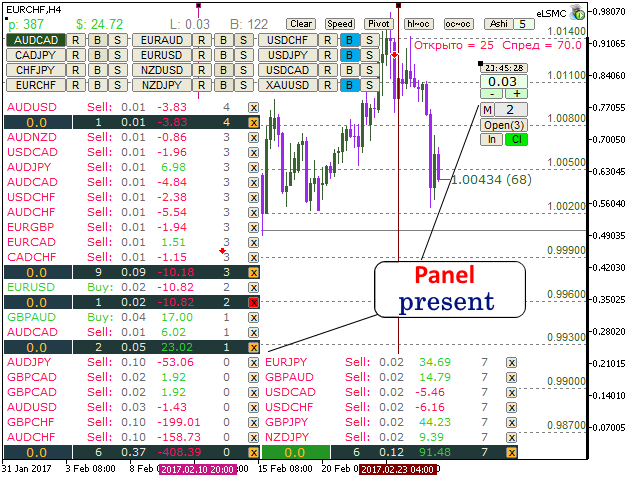This screenshot has height=480, width=640.
Task: Click the S button for EURUSD
Action: tap(244, 56)
